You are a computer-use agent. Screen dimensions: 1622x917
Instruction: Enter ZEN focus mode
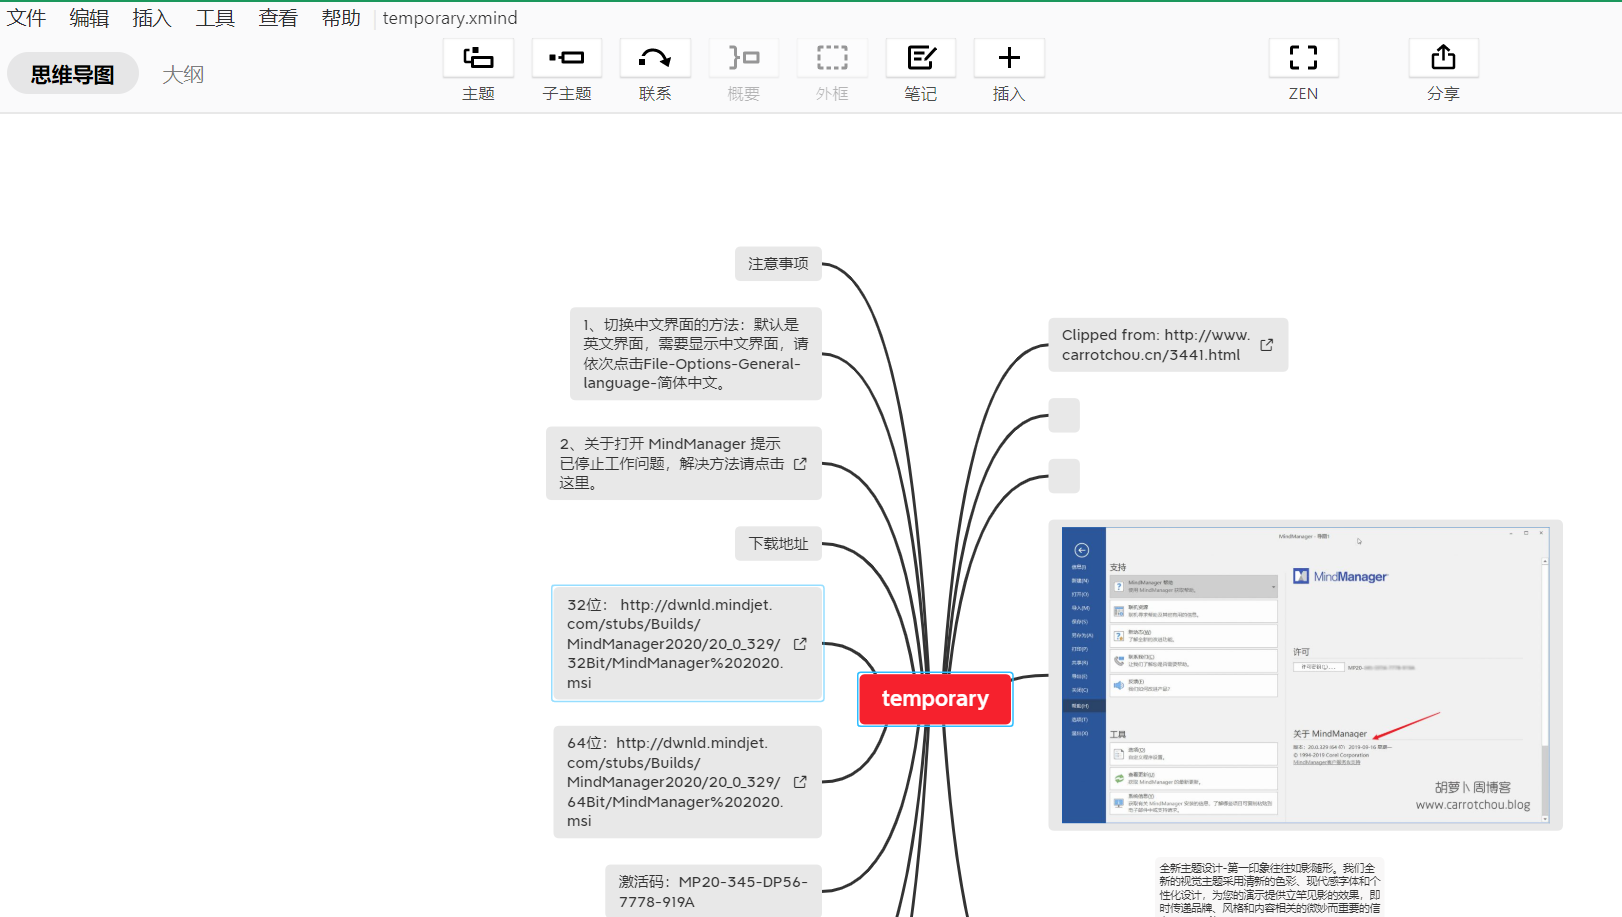[x=1303, y=58]
